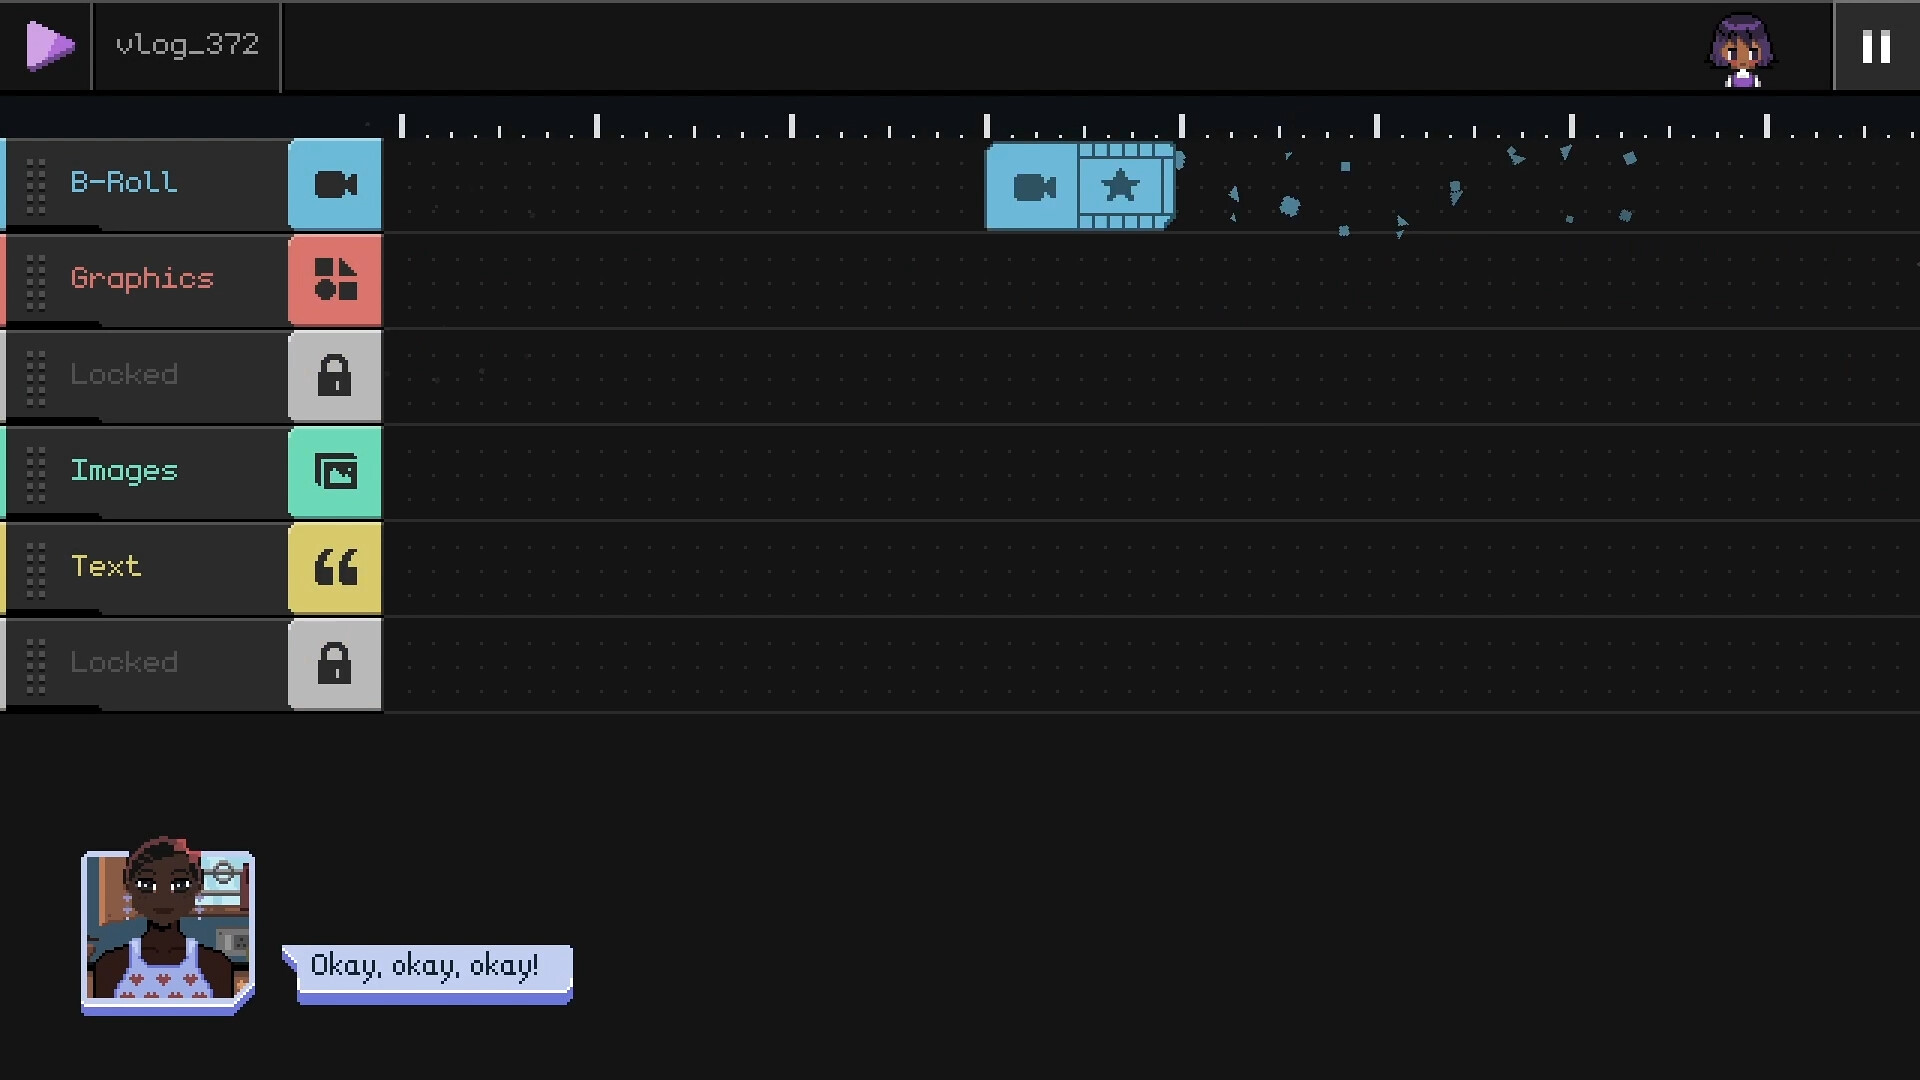Grab the B-Roll track drag handle

36,186
